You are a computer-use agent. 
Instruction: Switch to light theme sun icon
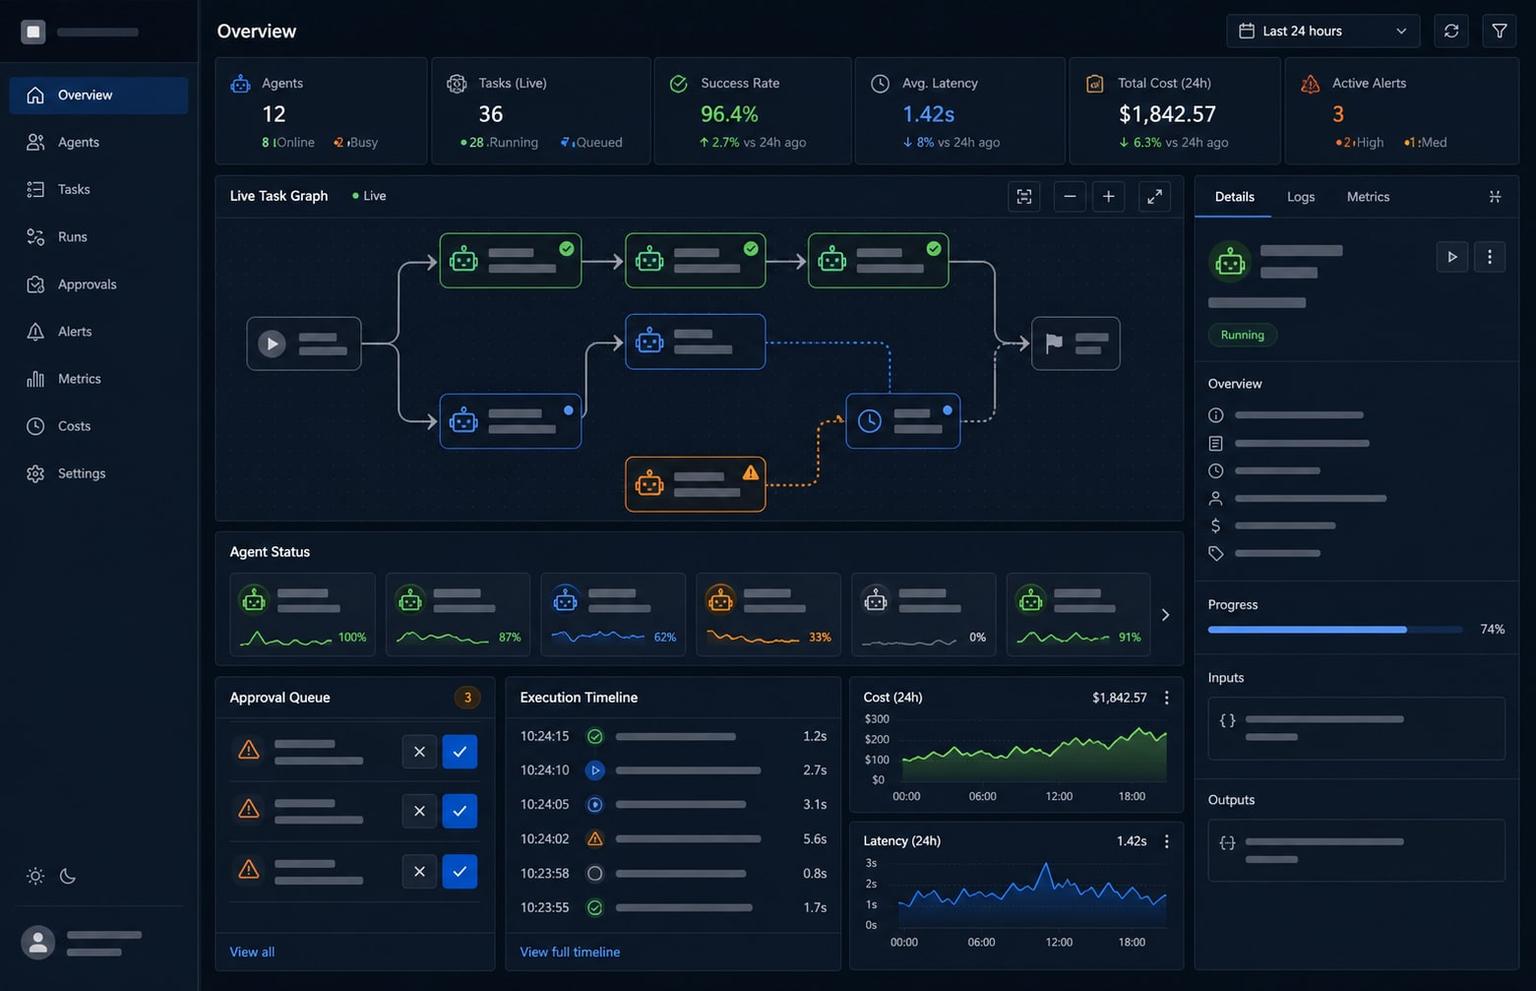(x=35, y=876)
